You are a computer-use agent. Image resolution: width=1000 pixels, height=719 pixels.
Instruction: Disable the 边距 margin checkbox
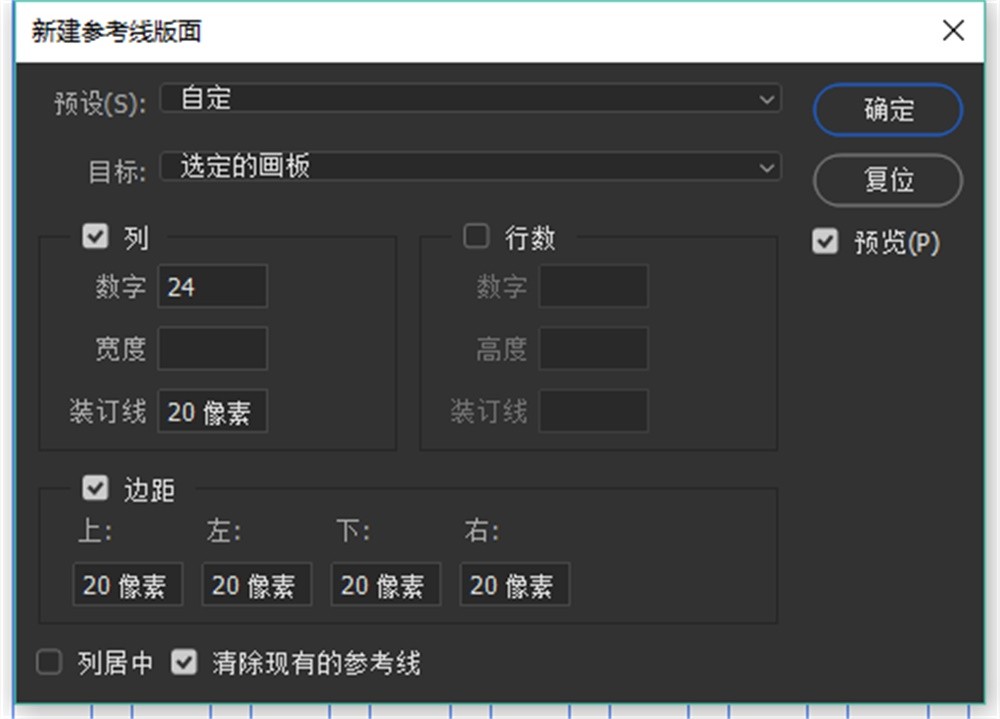[x=95, y=488]
